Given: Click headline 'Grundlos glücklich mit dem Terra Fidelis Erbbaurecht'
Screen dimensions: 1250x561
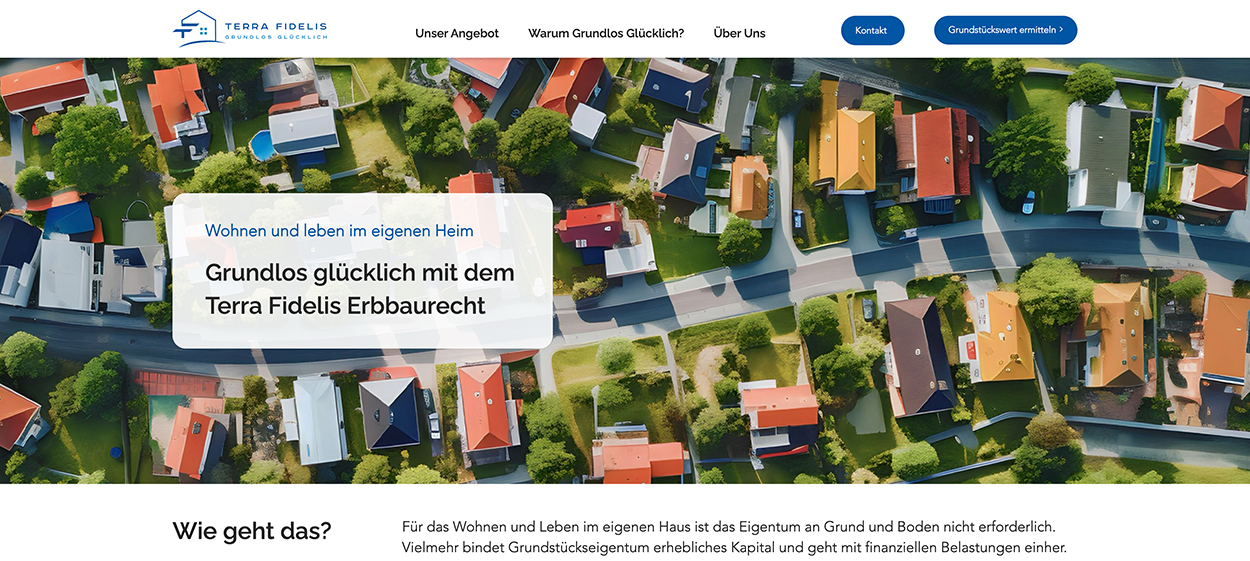Looking at the screenshot, I should (360, 289).
